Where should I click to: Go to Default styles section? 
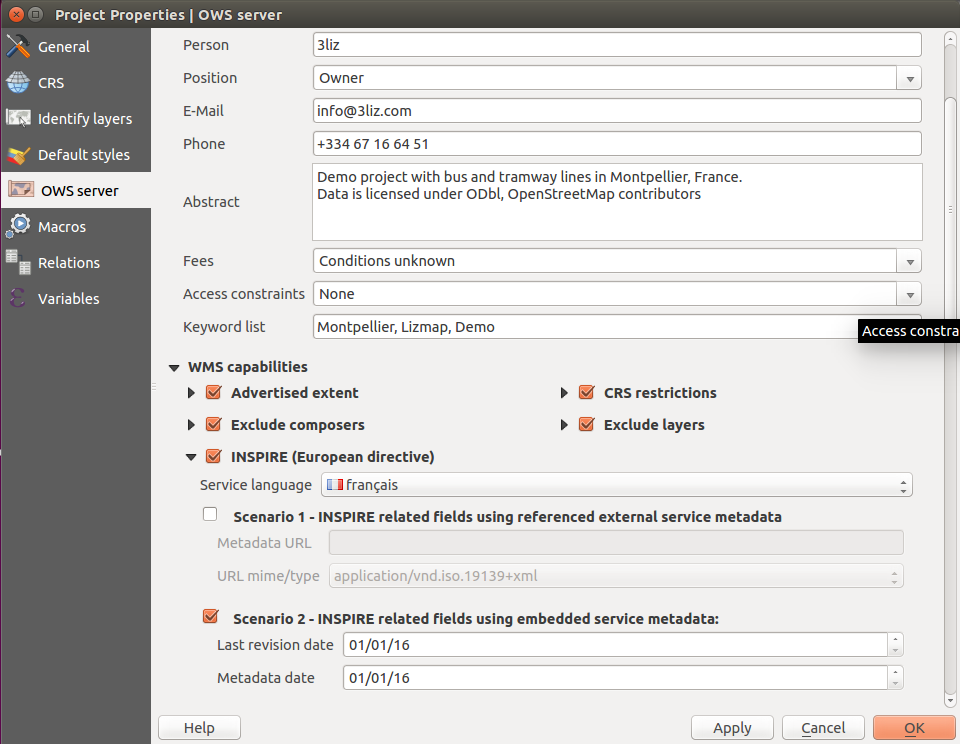pos(76,155)
